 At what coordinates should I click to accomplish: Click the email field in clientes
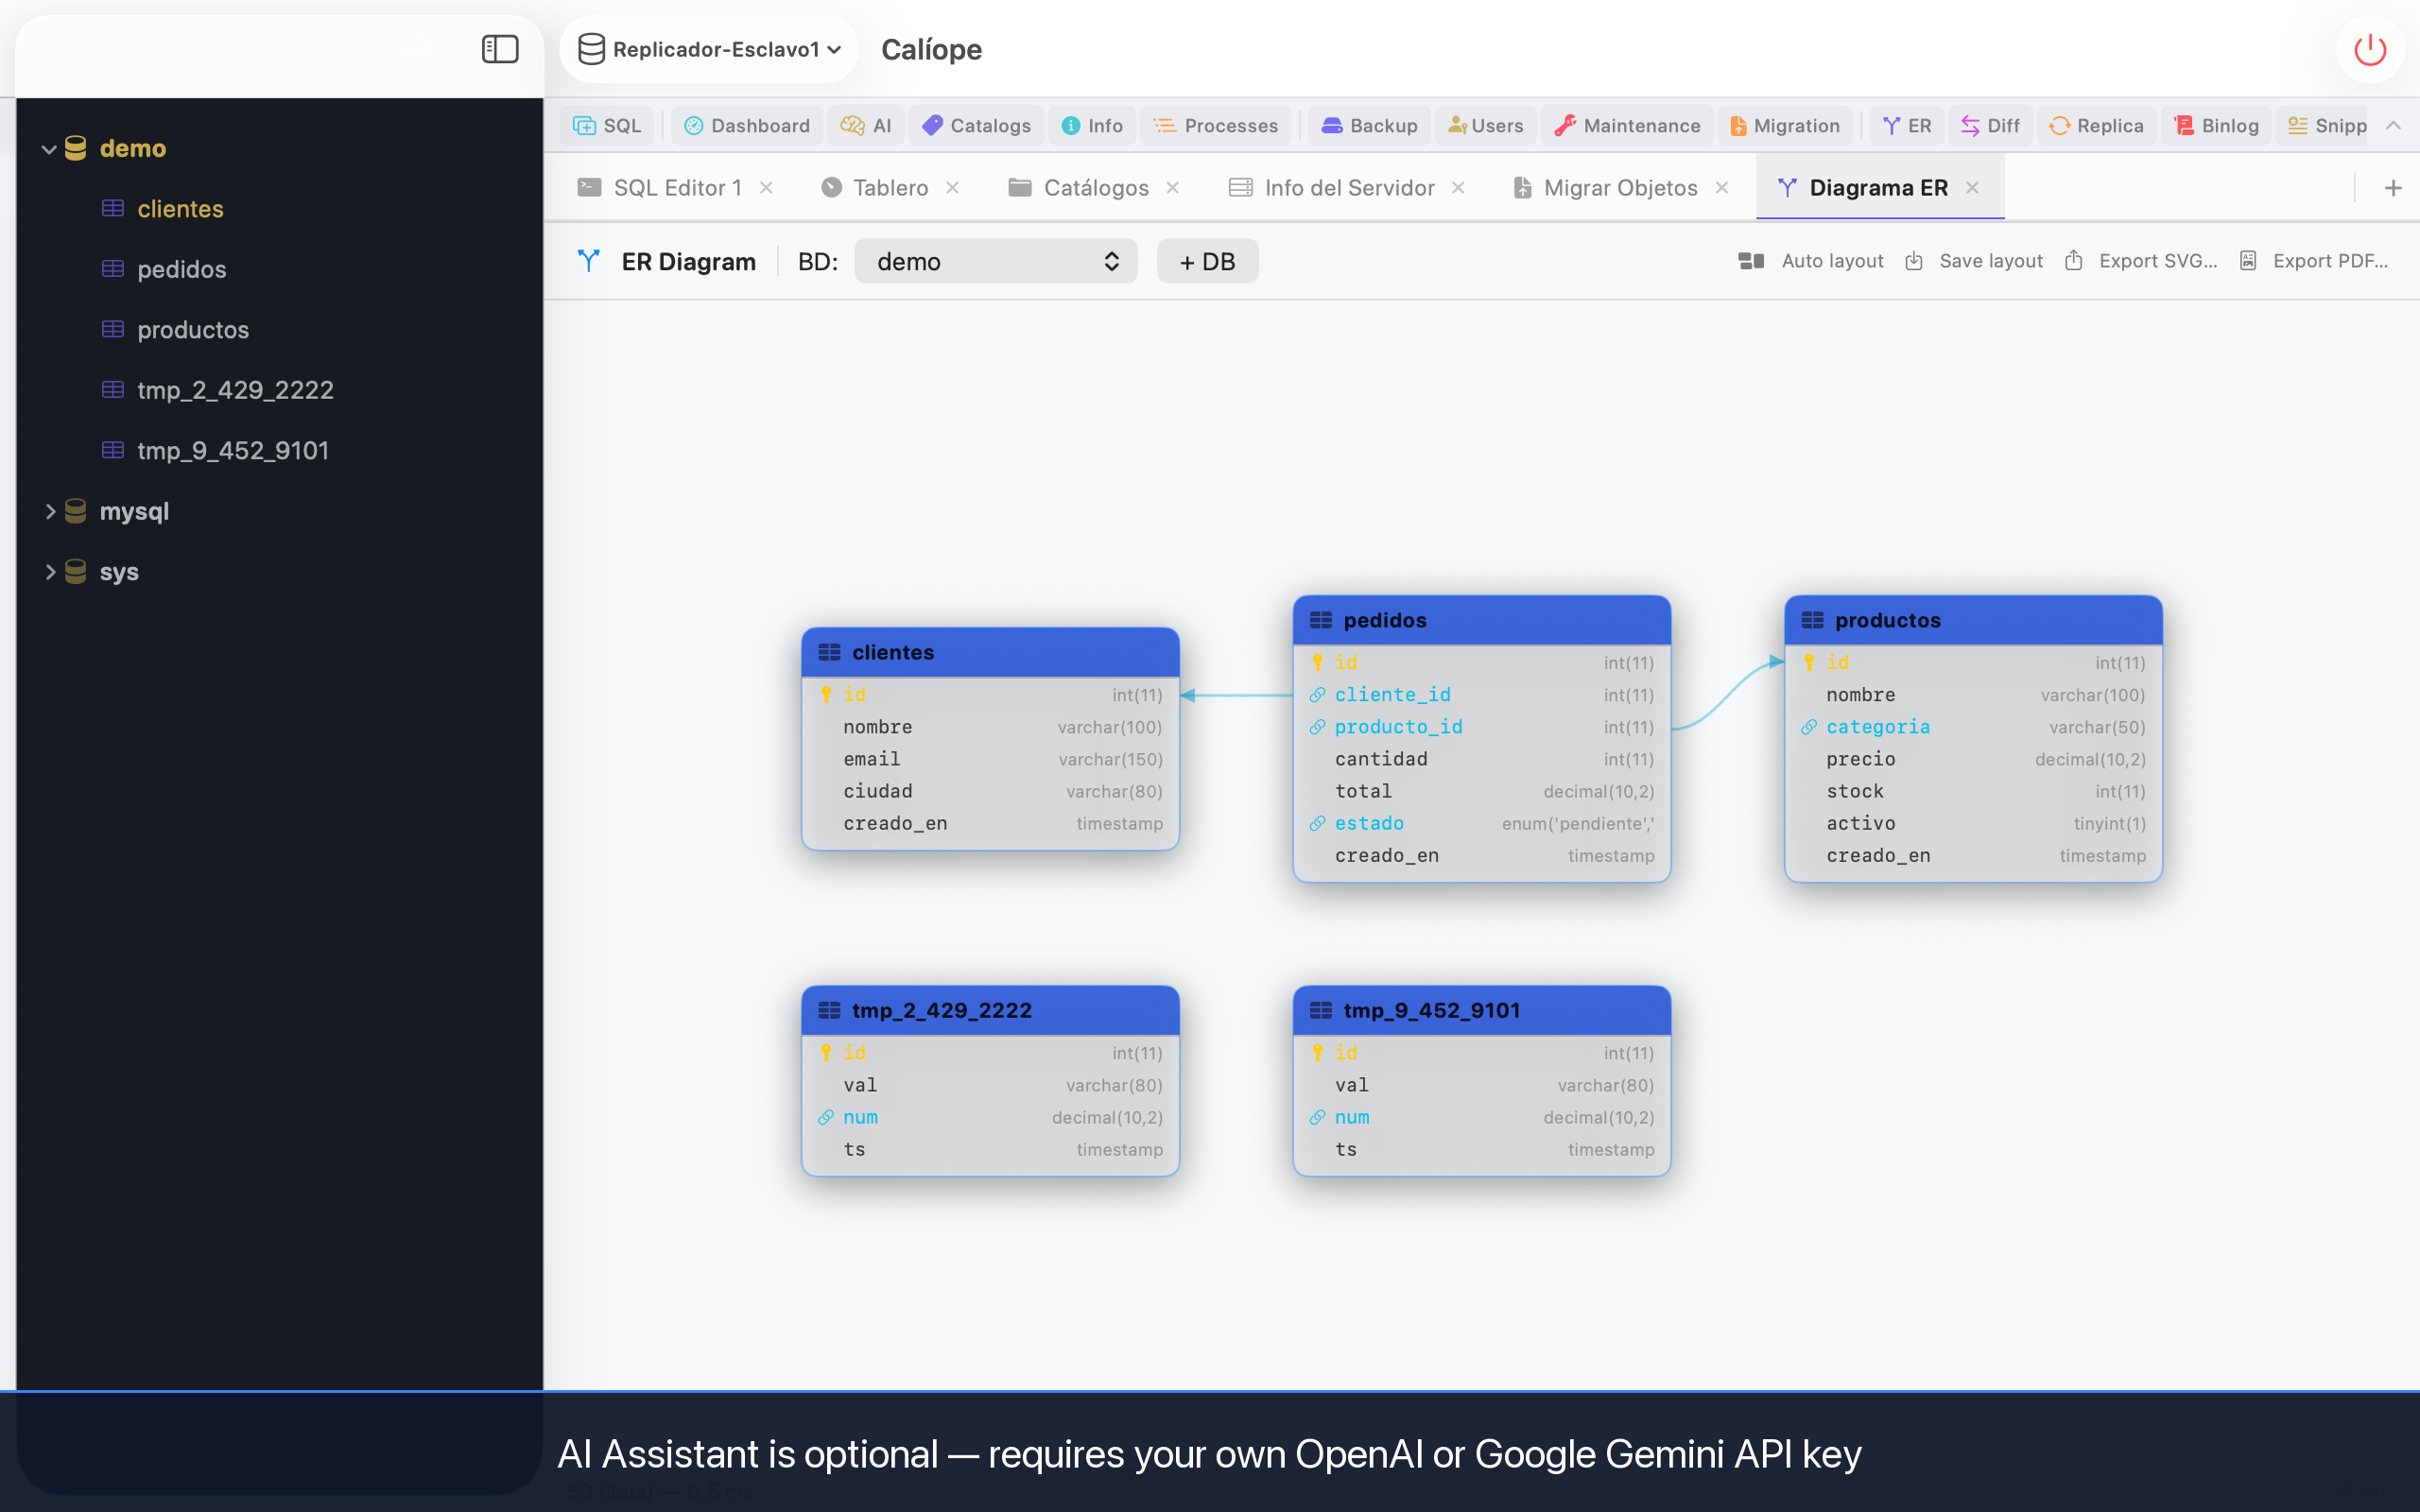[990, 759]
